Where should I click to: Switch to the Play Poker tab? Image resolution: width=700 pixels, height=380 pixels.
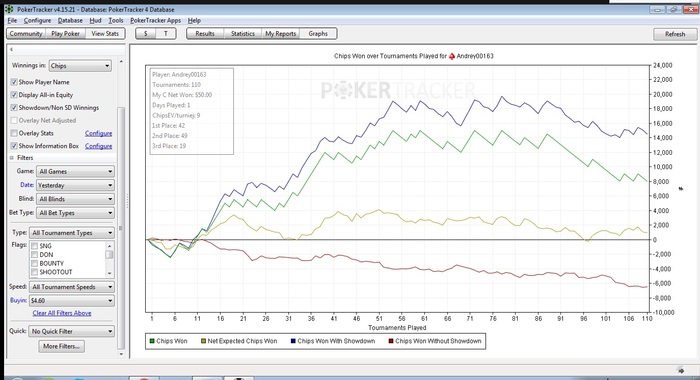click(x=66, y=33)
